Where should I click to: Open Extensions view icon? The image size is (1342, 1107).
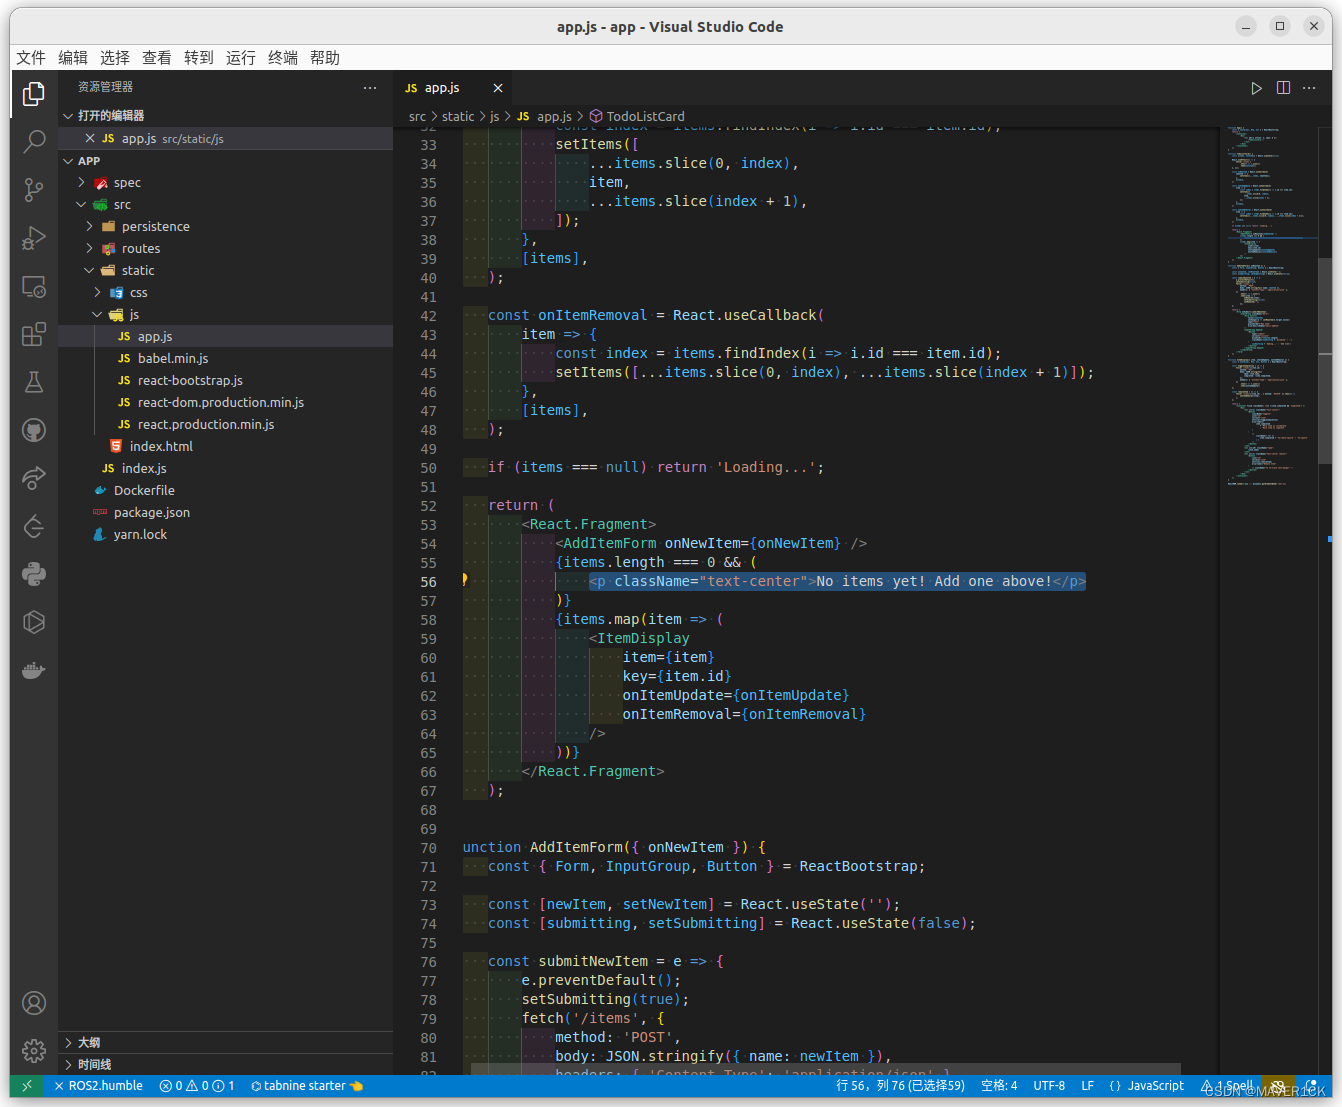34,334
